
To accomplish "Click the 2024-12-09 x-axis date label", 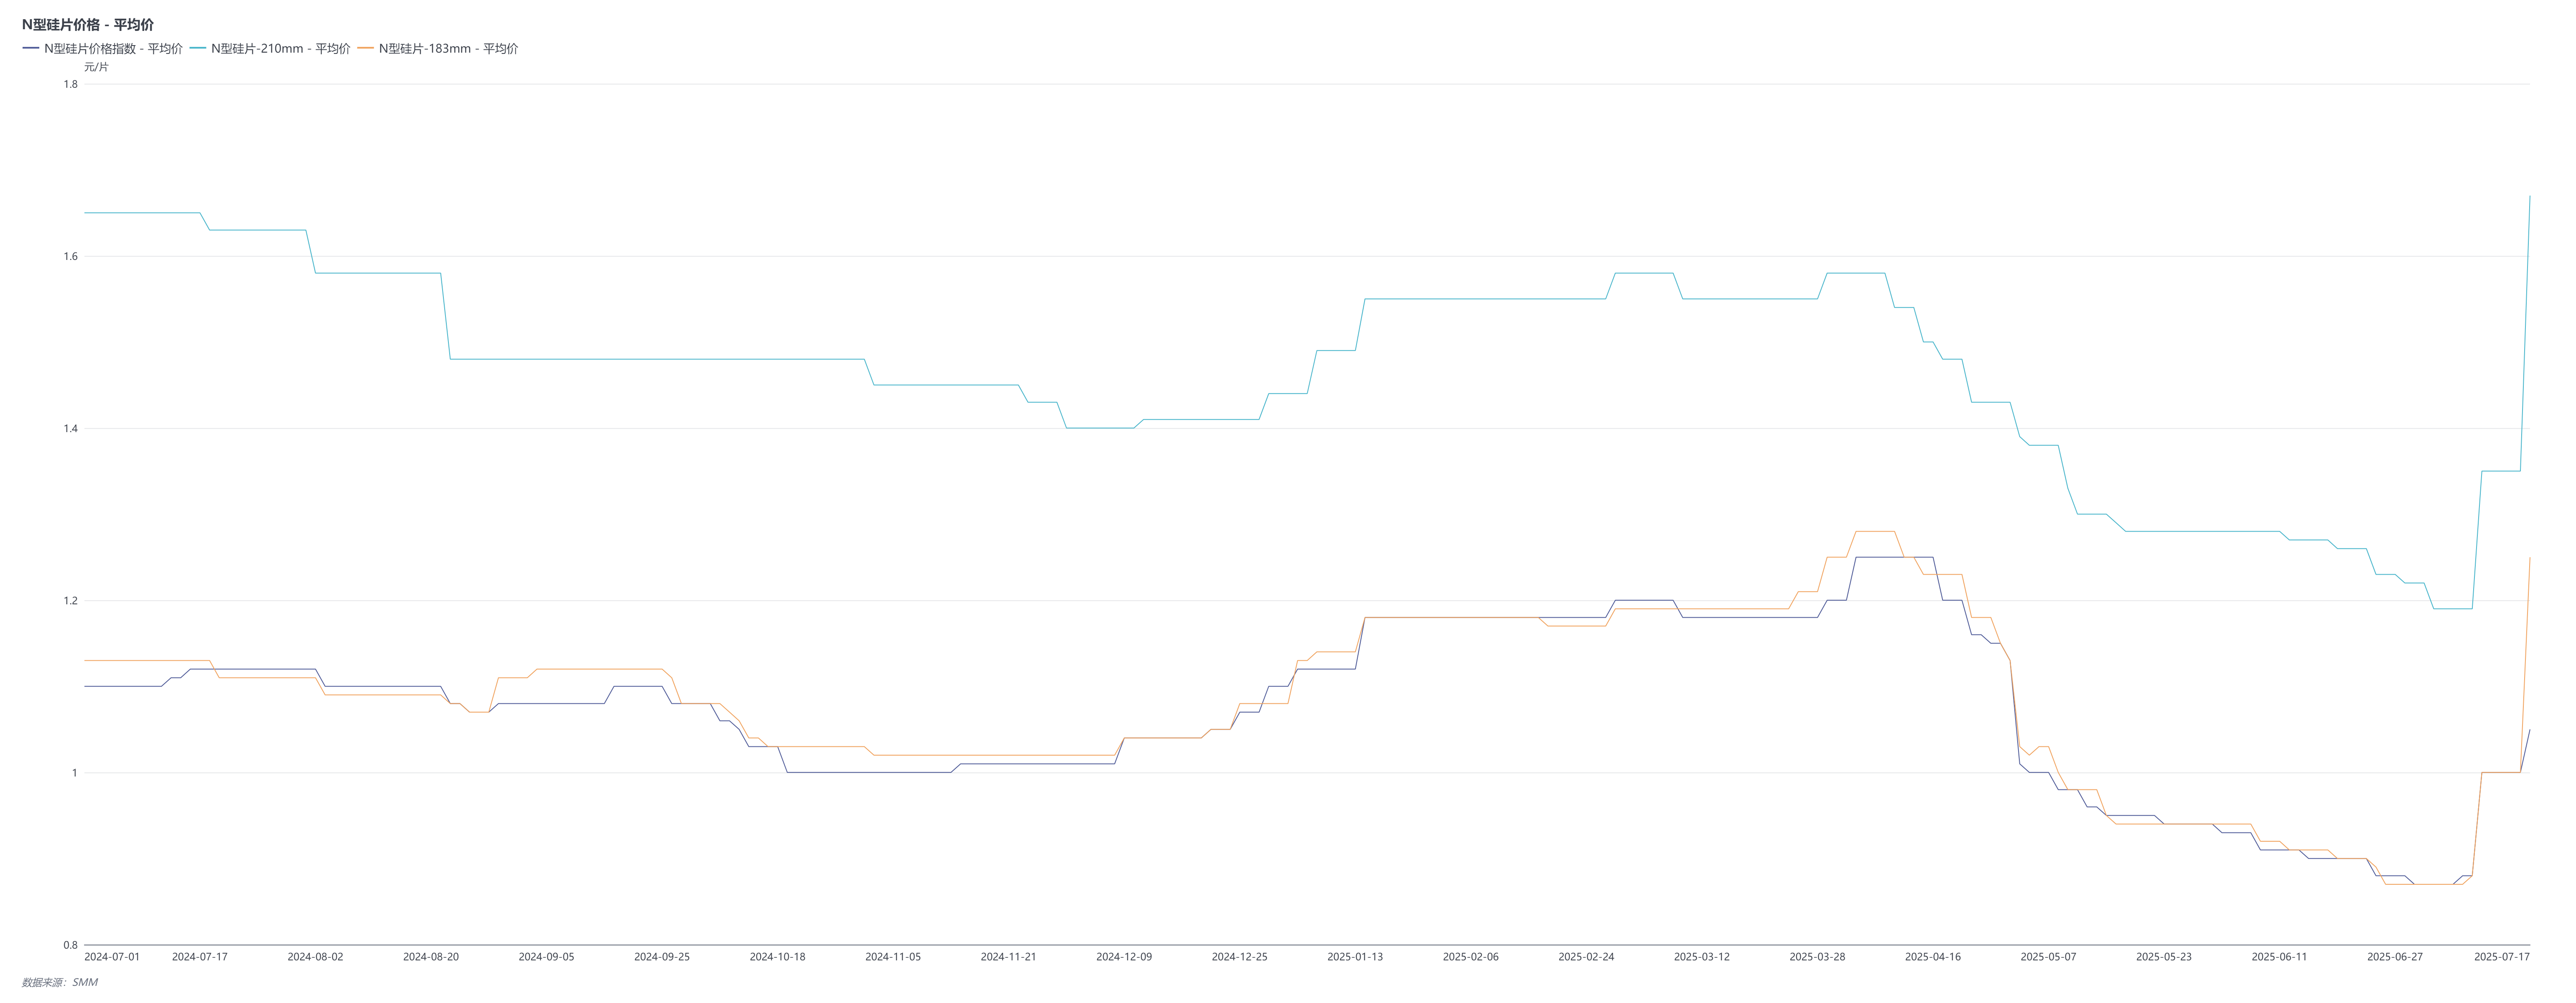I will pyautogui.click(x=1124, y=957).
